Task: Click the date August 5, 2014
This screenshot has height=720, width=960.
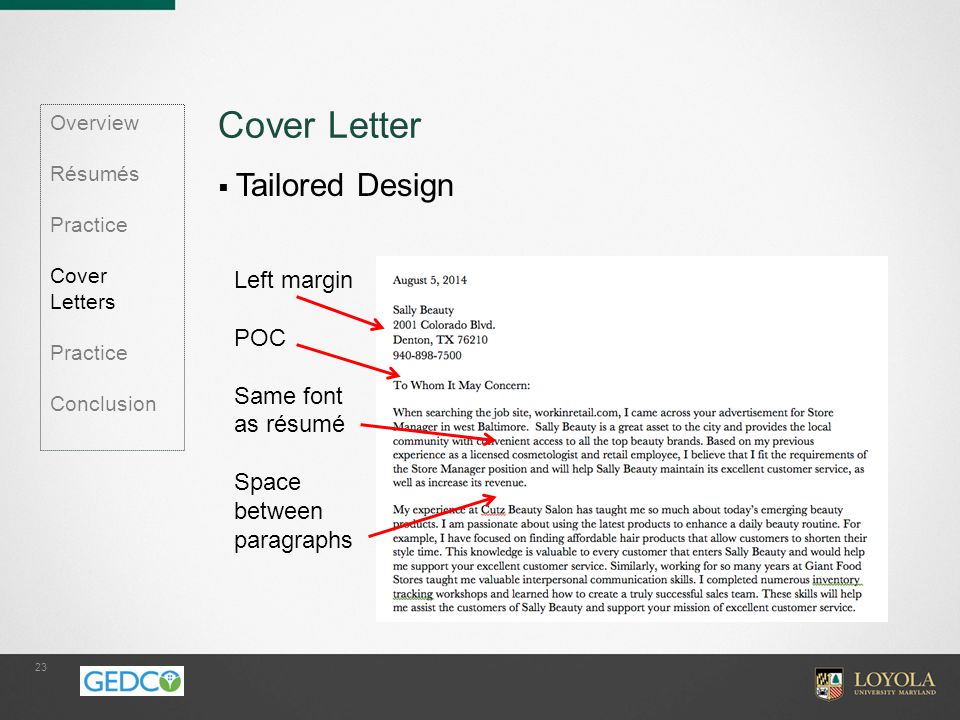Action: click(429, 280)
